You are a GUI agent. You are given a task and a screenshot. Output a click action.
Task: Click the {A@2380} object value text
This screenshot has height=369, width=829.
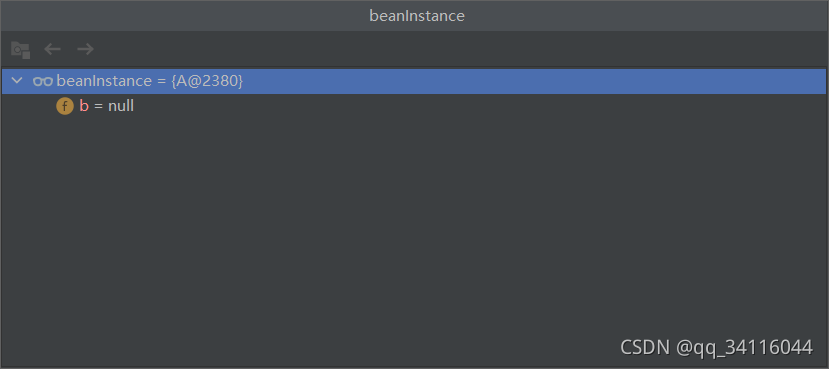(x=207, y=81)
